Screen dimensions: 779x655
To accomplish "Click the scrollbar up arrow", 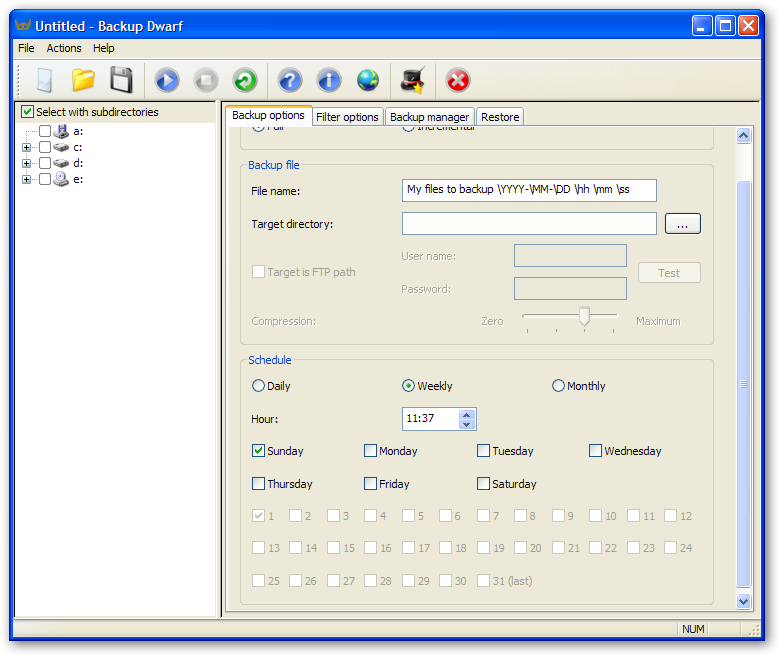I will pyautogui.click(x=743, y=136).
